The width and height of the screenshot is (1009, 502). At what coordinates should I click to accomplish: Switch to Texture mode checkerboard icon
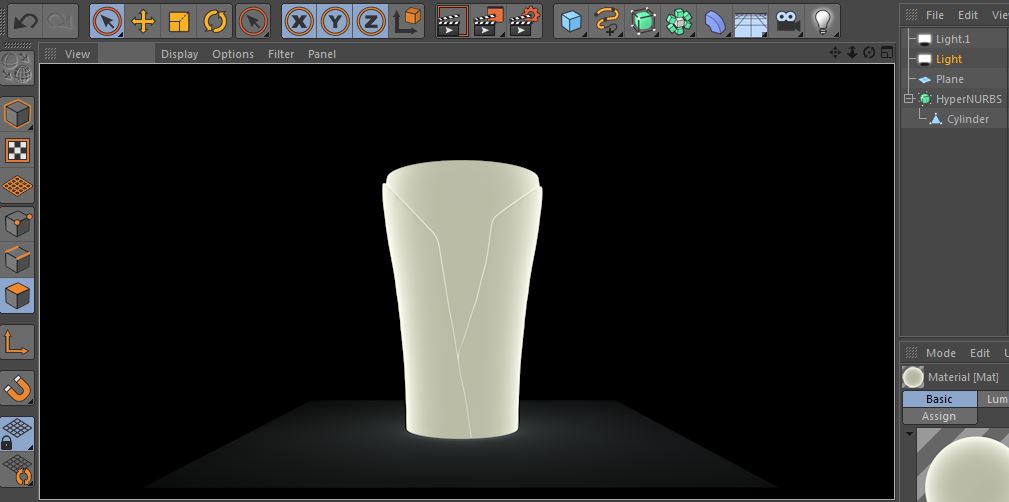click(17, 150)
